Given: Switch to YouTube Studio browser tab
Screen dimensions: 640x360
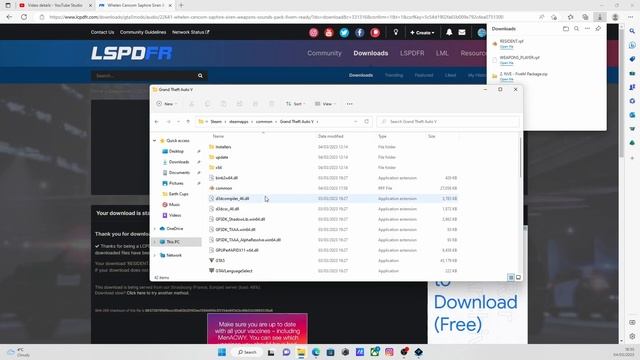Looking at the screenshot, I should pyautogui.click(x=55, y=5).
